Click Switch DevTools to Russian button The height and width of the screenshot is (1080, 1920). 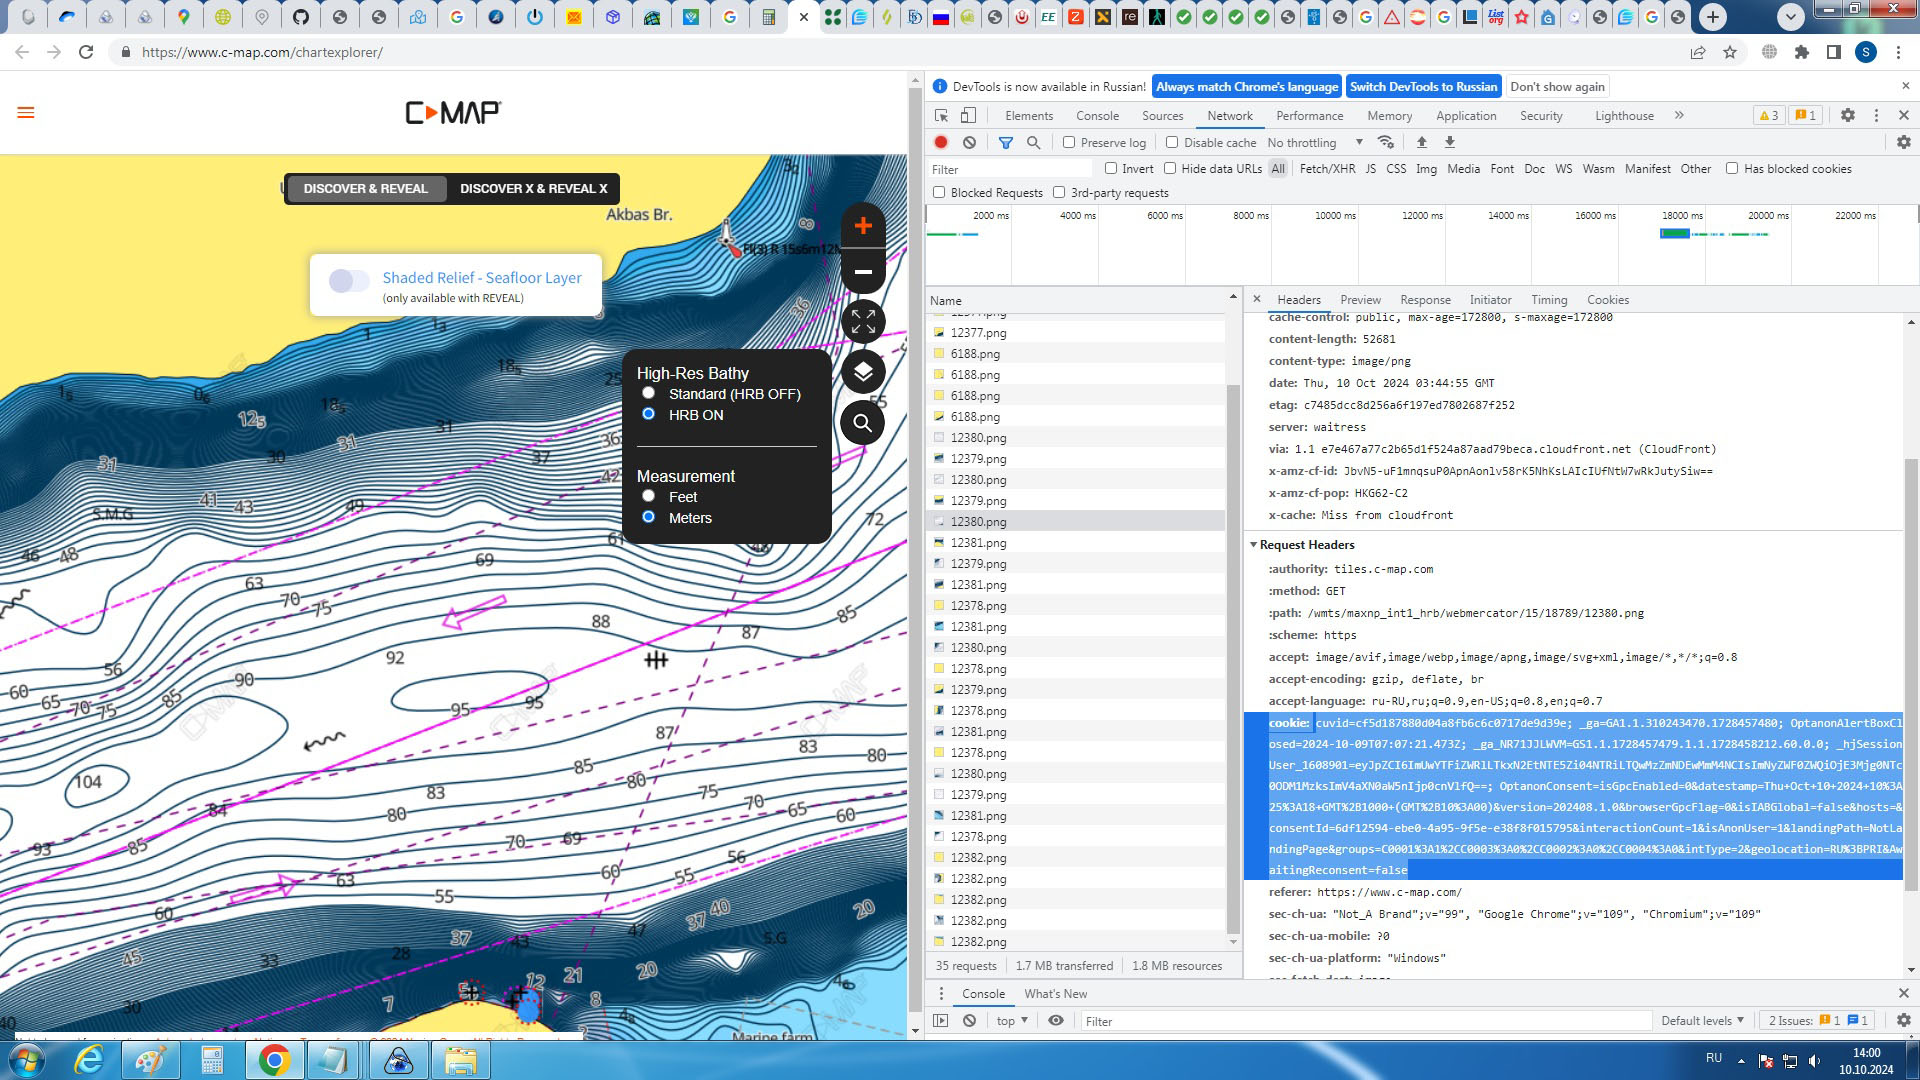click(1423, 87)
